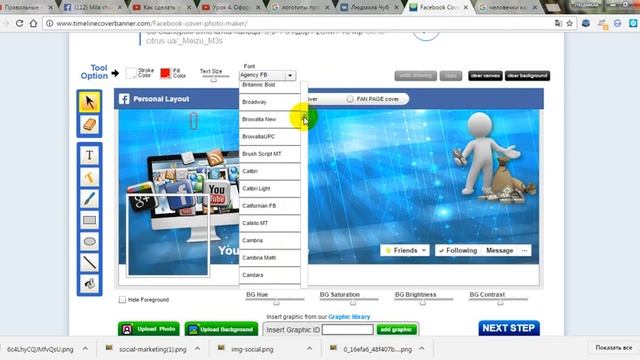Click 'Показать все' downloads button
Screen dimensions: 640x360
pyautogui.click(x=613, y=348)
